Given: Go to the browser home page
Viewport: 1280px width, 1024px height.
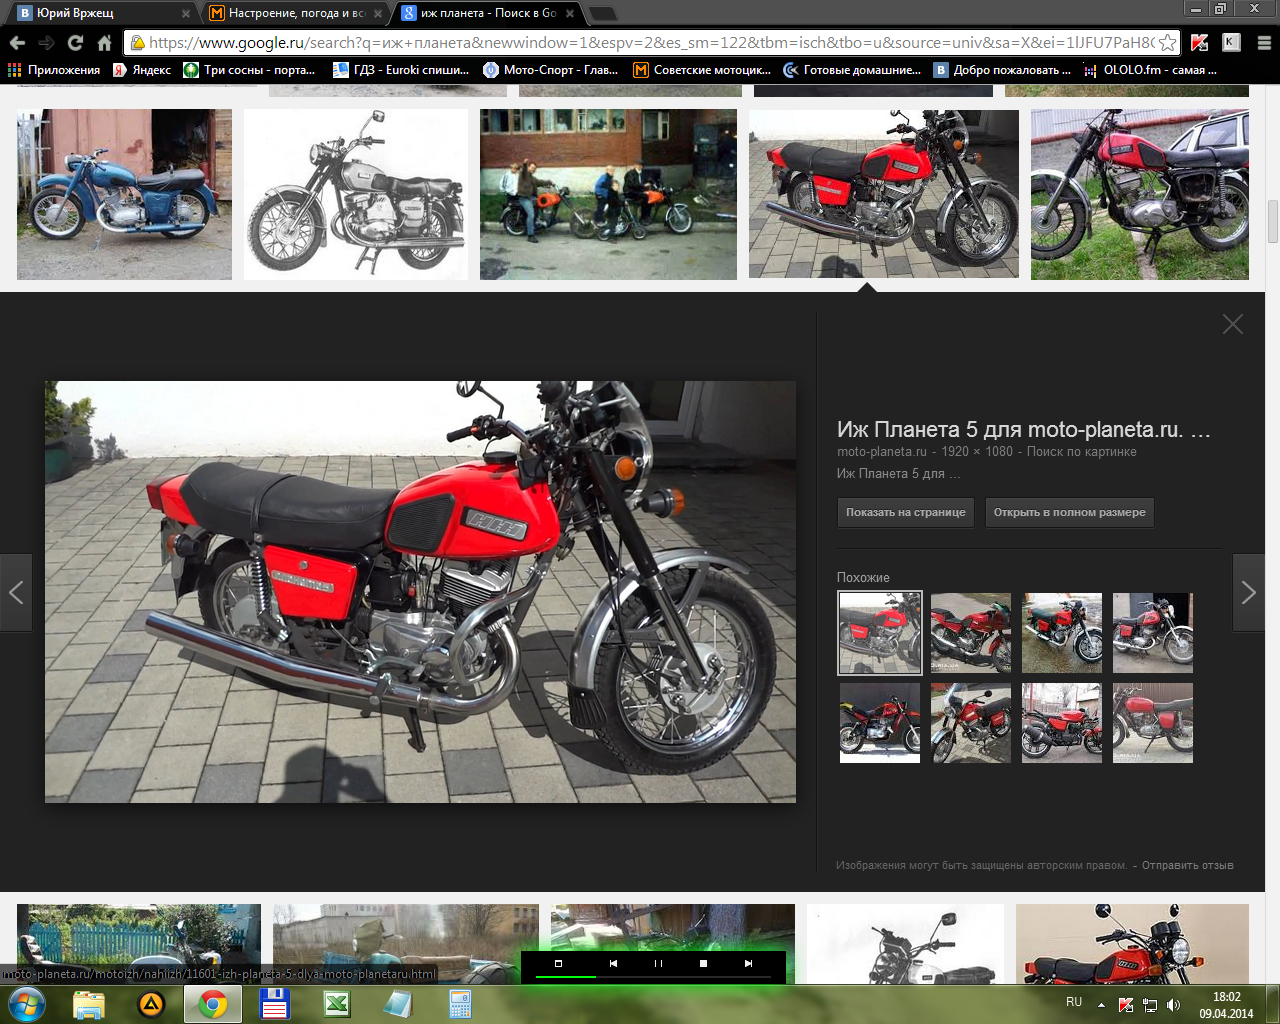Looking at the screenshot, I should [x=104, y=43].
